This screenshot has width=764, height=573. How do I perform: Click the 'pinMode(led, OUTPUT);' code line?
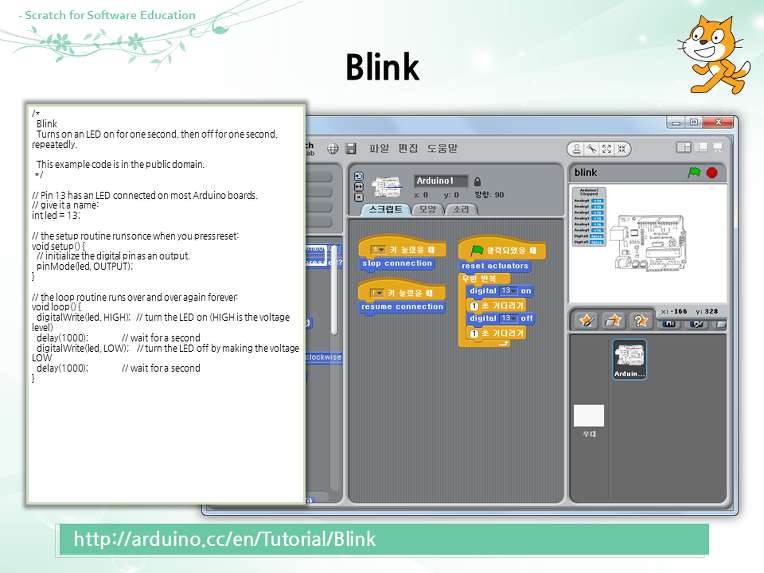[84, 267]
